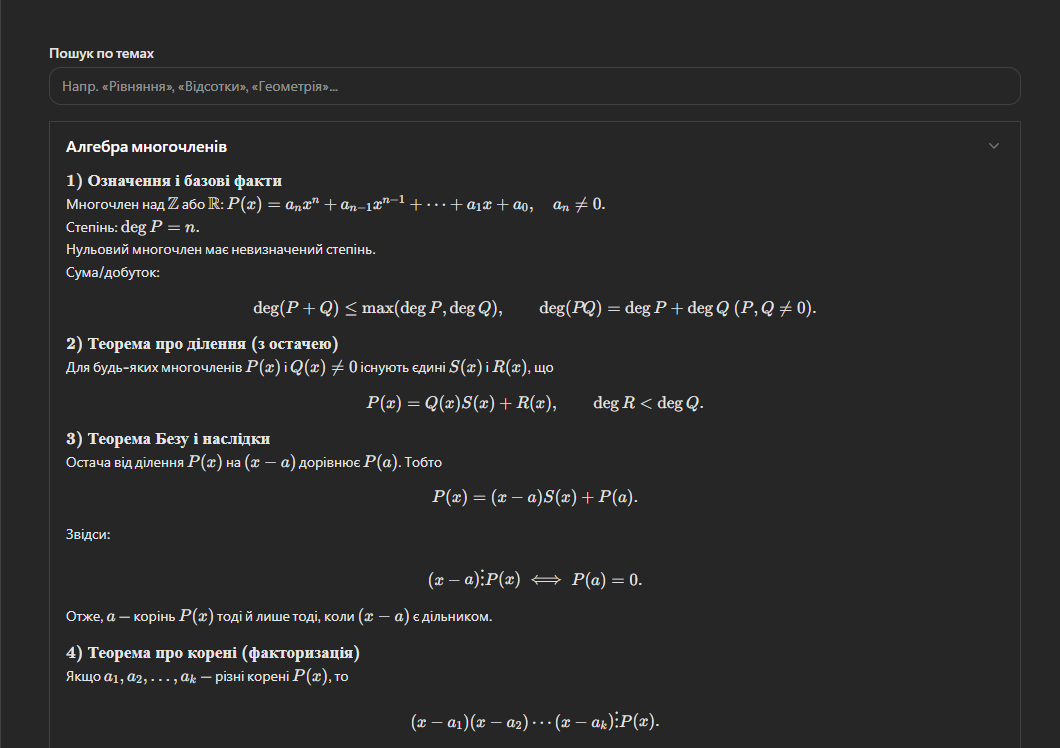This screenshot has height=748, width=1060.
Task: Click heading 4) Теорема про корені
Action: [x=213, y=653]
